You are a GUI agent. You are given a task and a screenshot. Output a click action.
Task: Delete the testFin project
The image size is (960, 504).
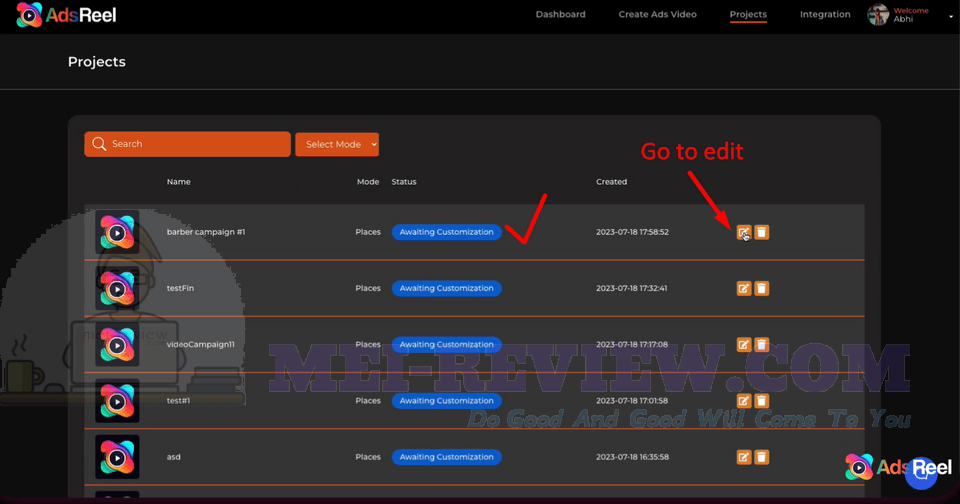762,288
